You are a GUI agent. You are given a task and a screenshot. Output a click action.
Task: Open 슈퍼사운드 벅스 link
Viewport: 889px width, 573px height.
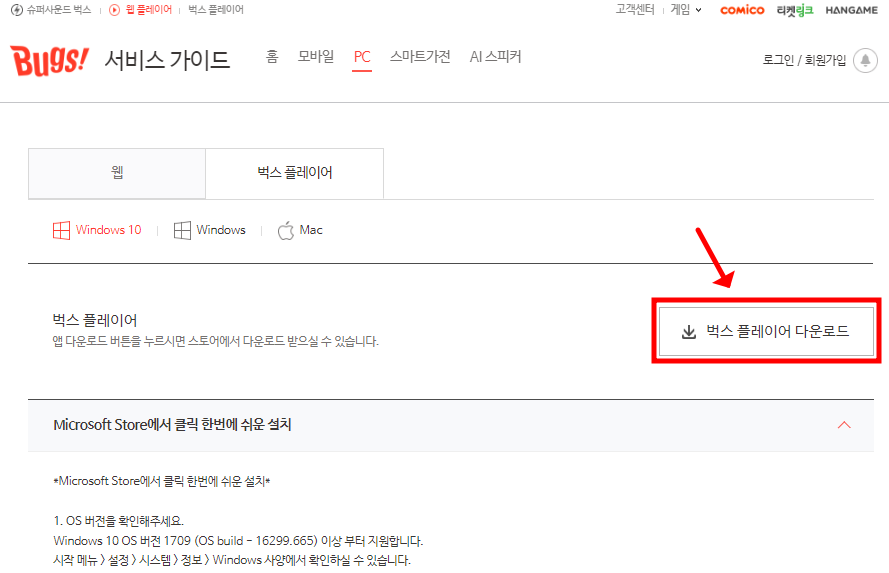(58, 10)
